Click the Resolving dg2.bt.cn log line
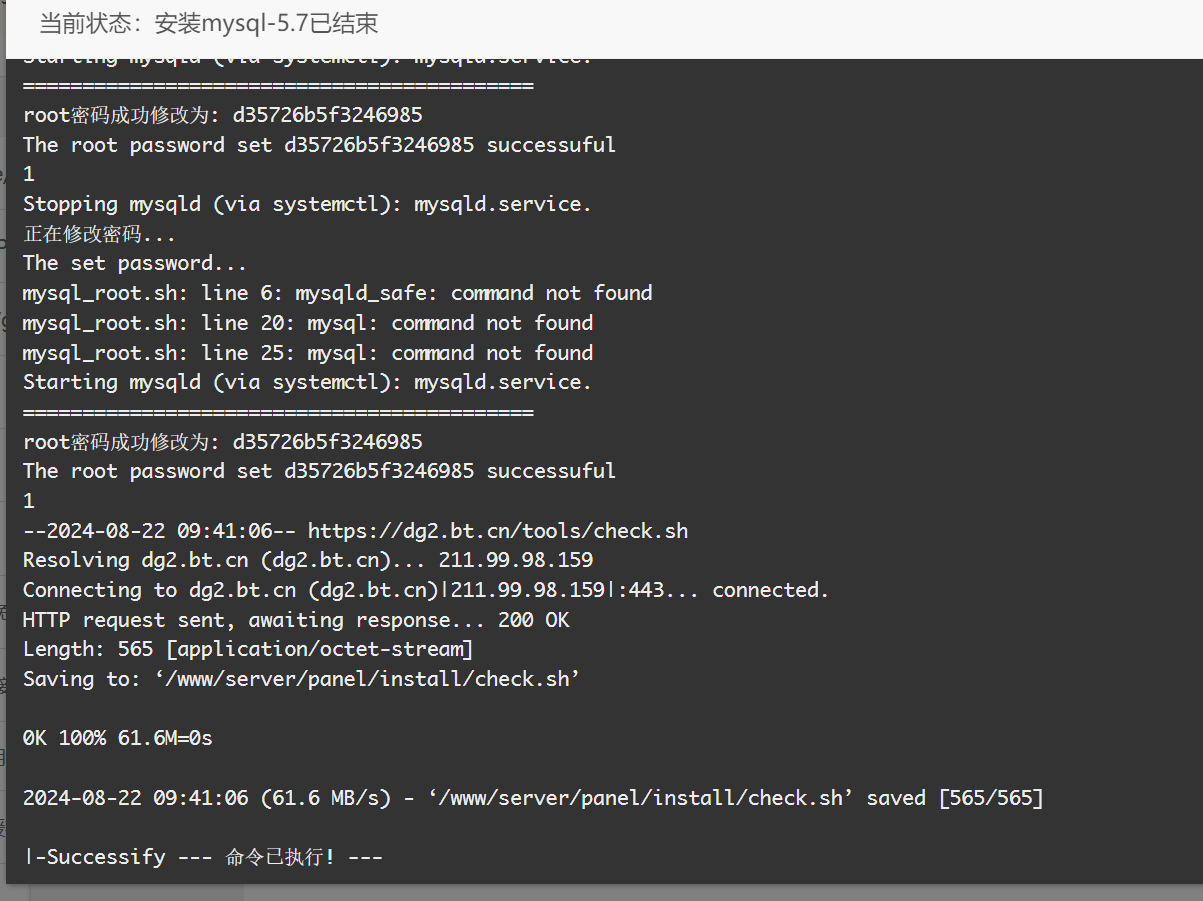Screen dimensions: 1203x901 (308, 560)
